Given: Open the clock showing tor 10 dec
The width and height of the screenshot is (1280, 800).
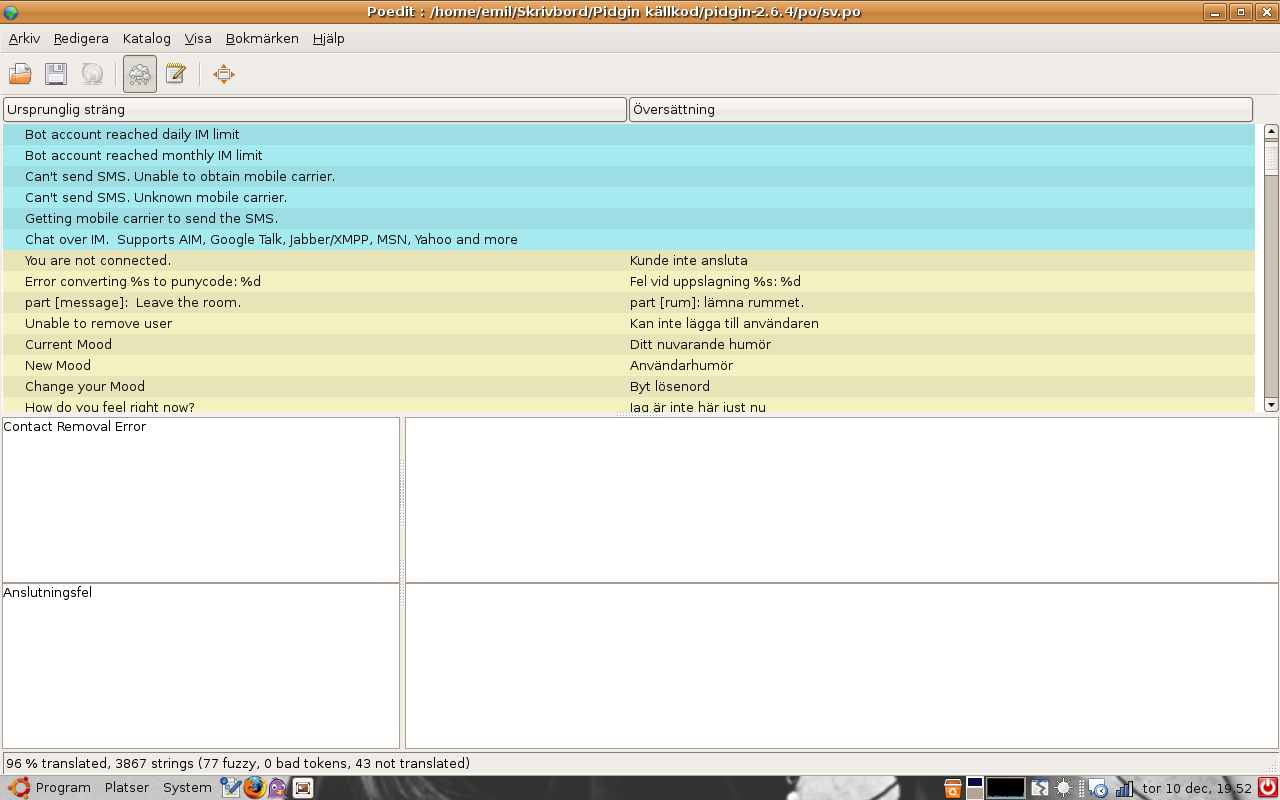Looking at the screenshot, I should click(x=1197, y=788).
